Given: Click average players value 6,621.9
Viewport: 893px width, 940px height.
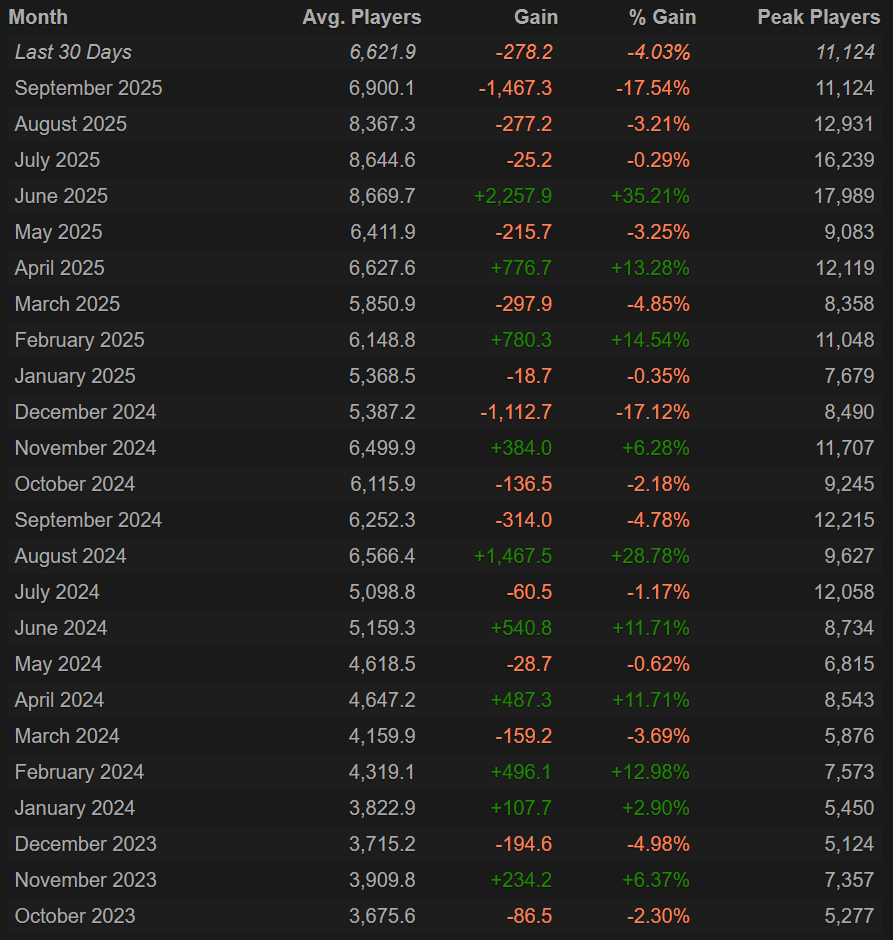Looking at the screenshot, I should click(382, 52).
